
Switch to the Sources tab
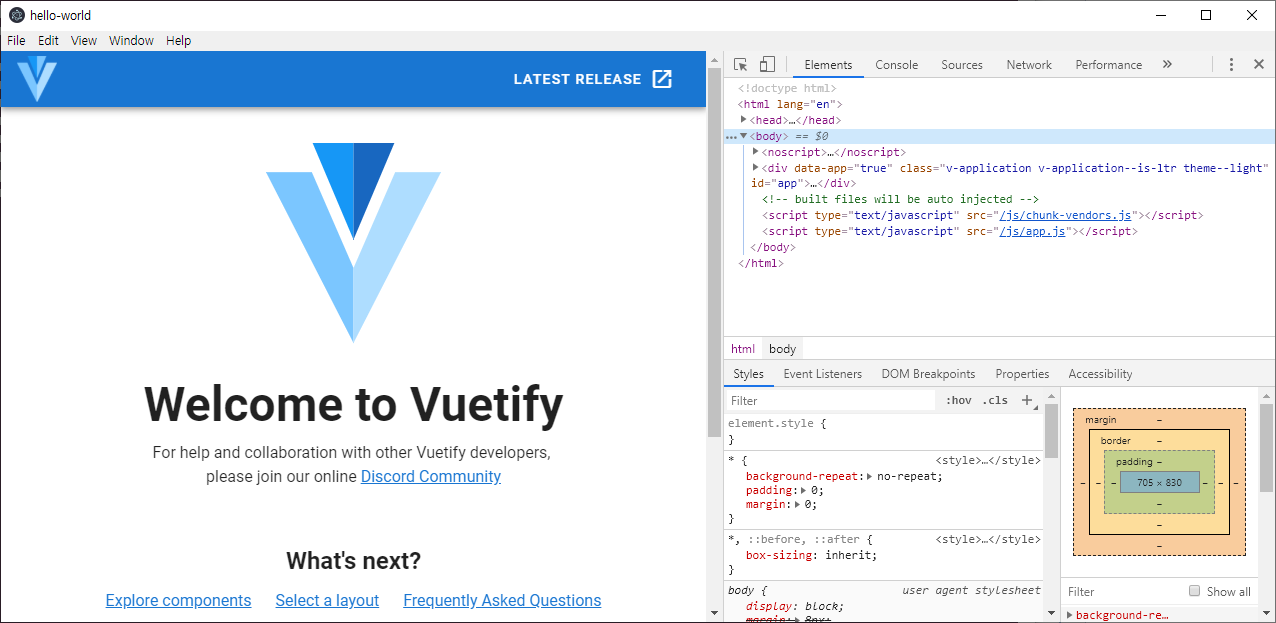pos(962,65)
